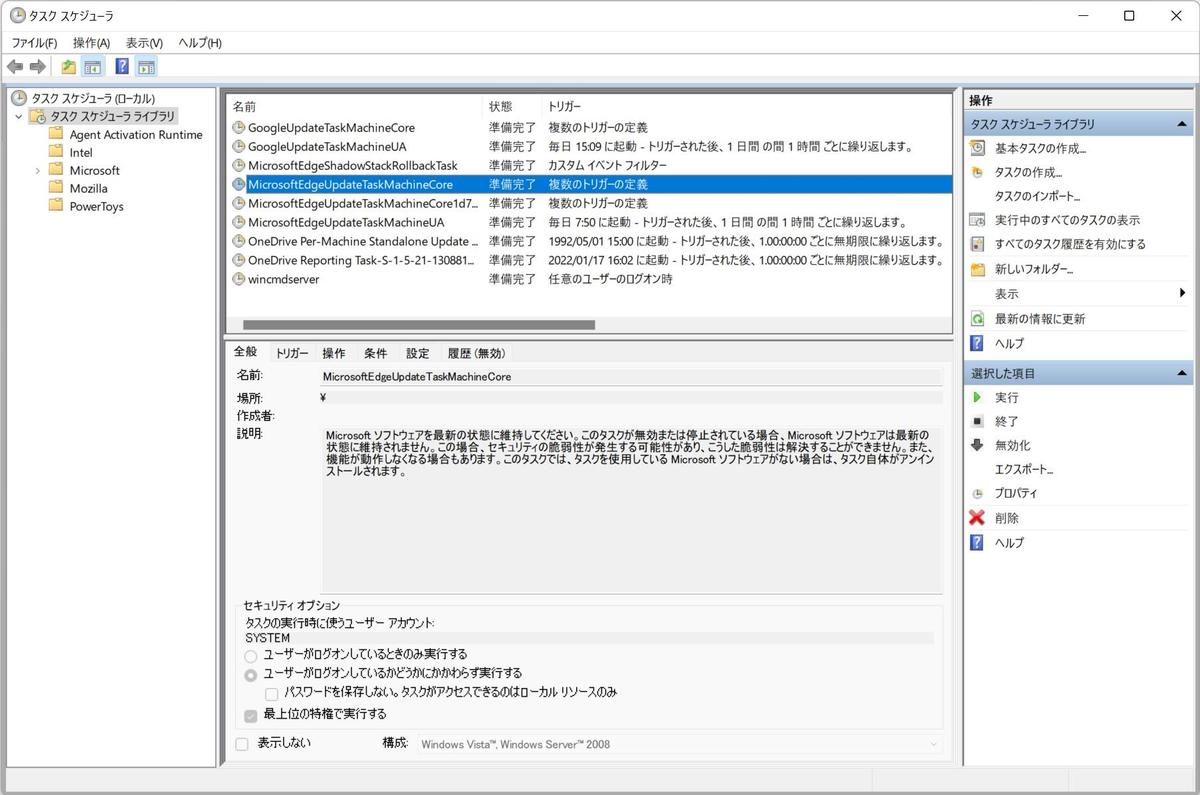Screen dimensions: 1200x795
Task: Sort by the 名前 column header
Action: [355, 106]
